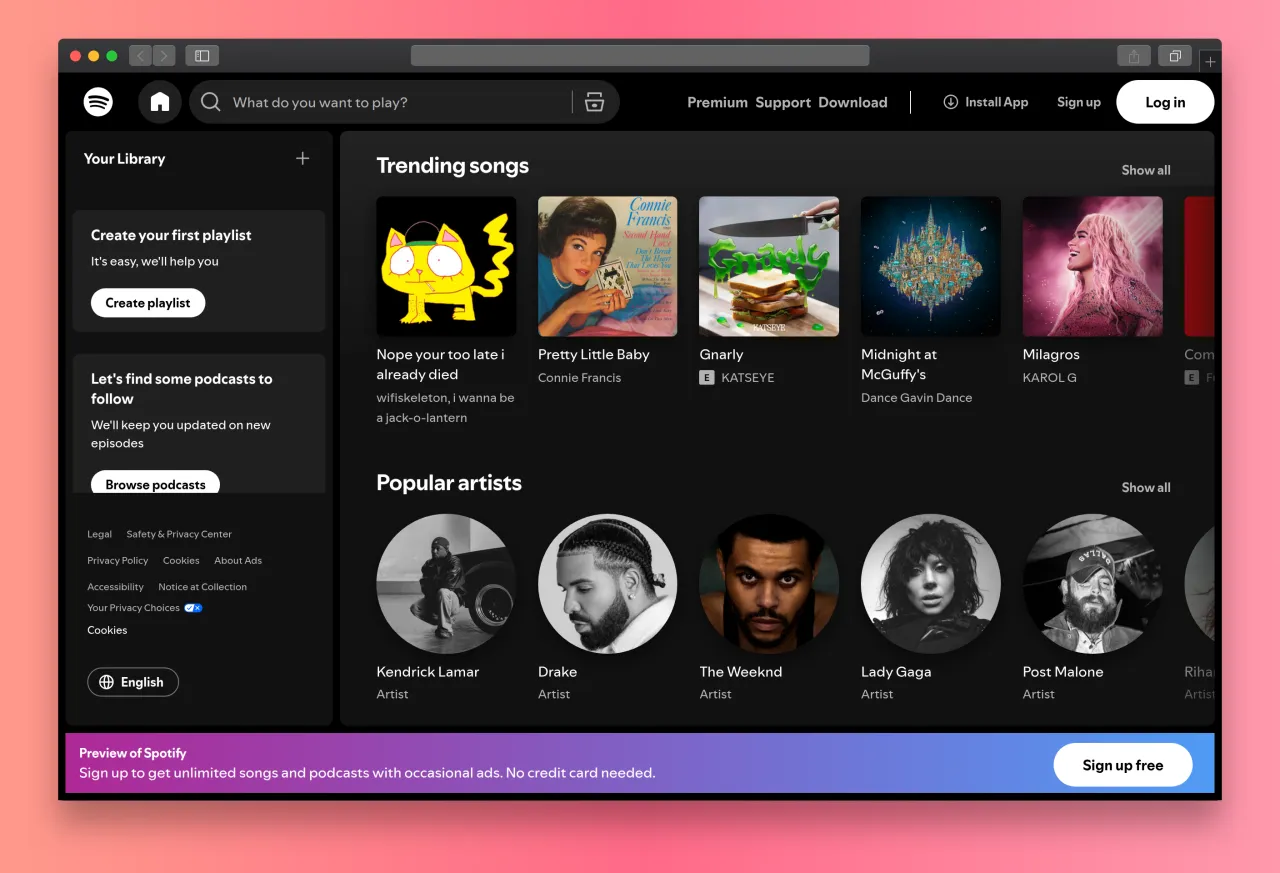Open Notice at Collection link

[203, 587]
